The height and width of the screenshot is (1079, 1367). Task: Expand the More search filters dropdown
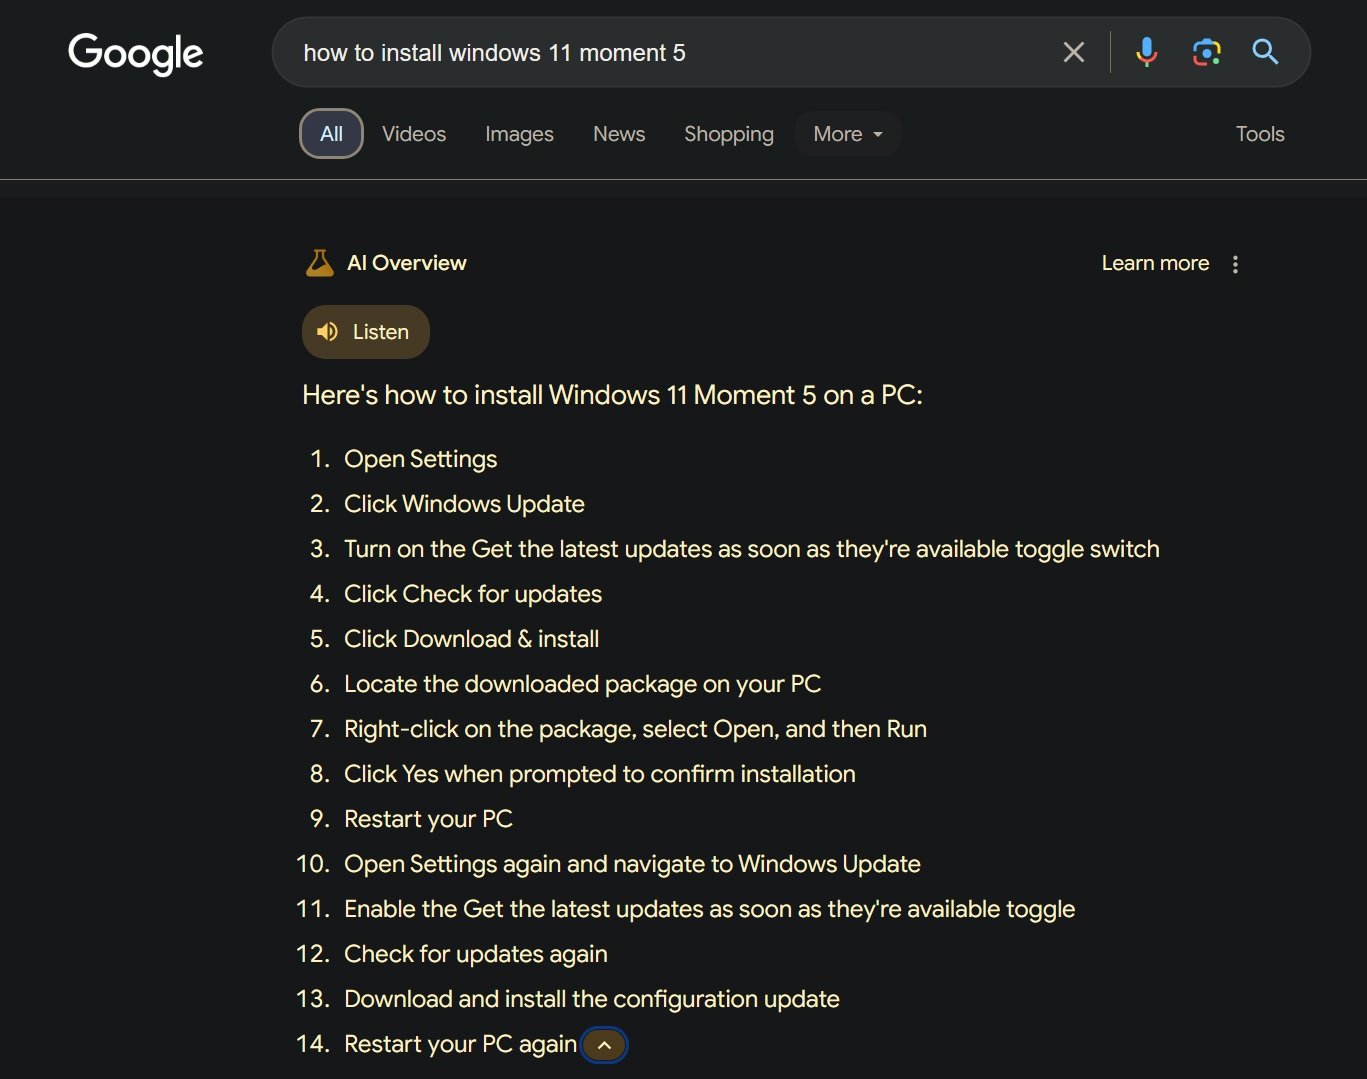(847, 134)
